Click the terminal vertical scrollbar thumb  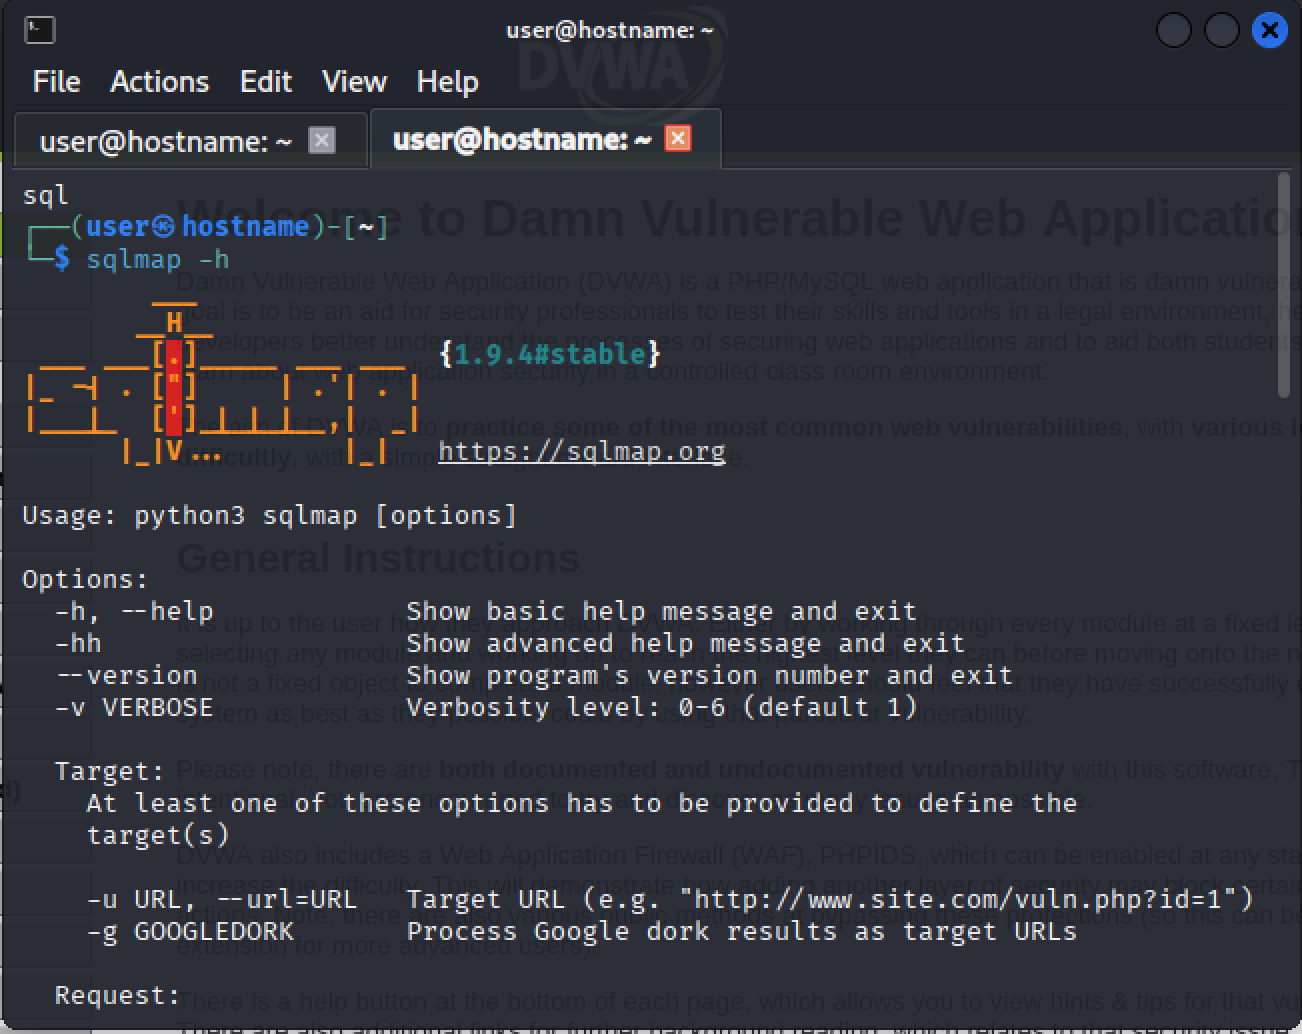1284,285
